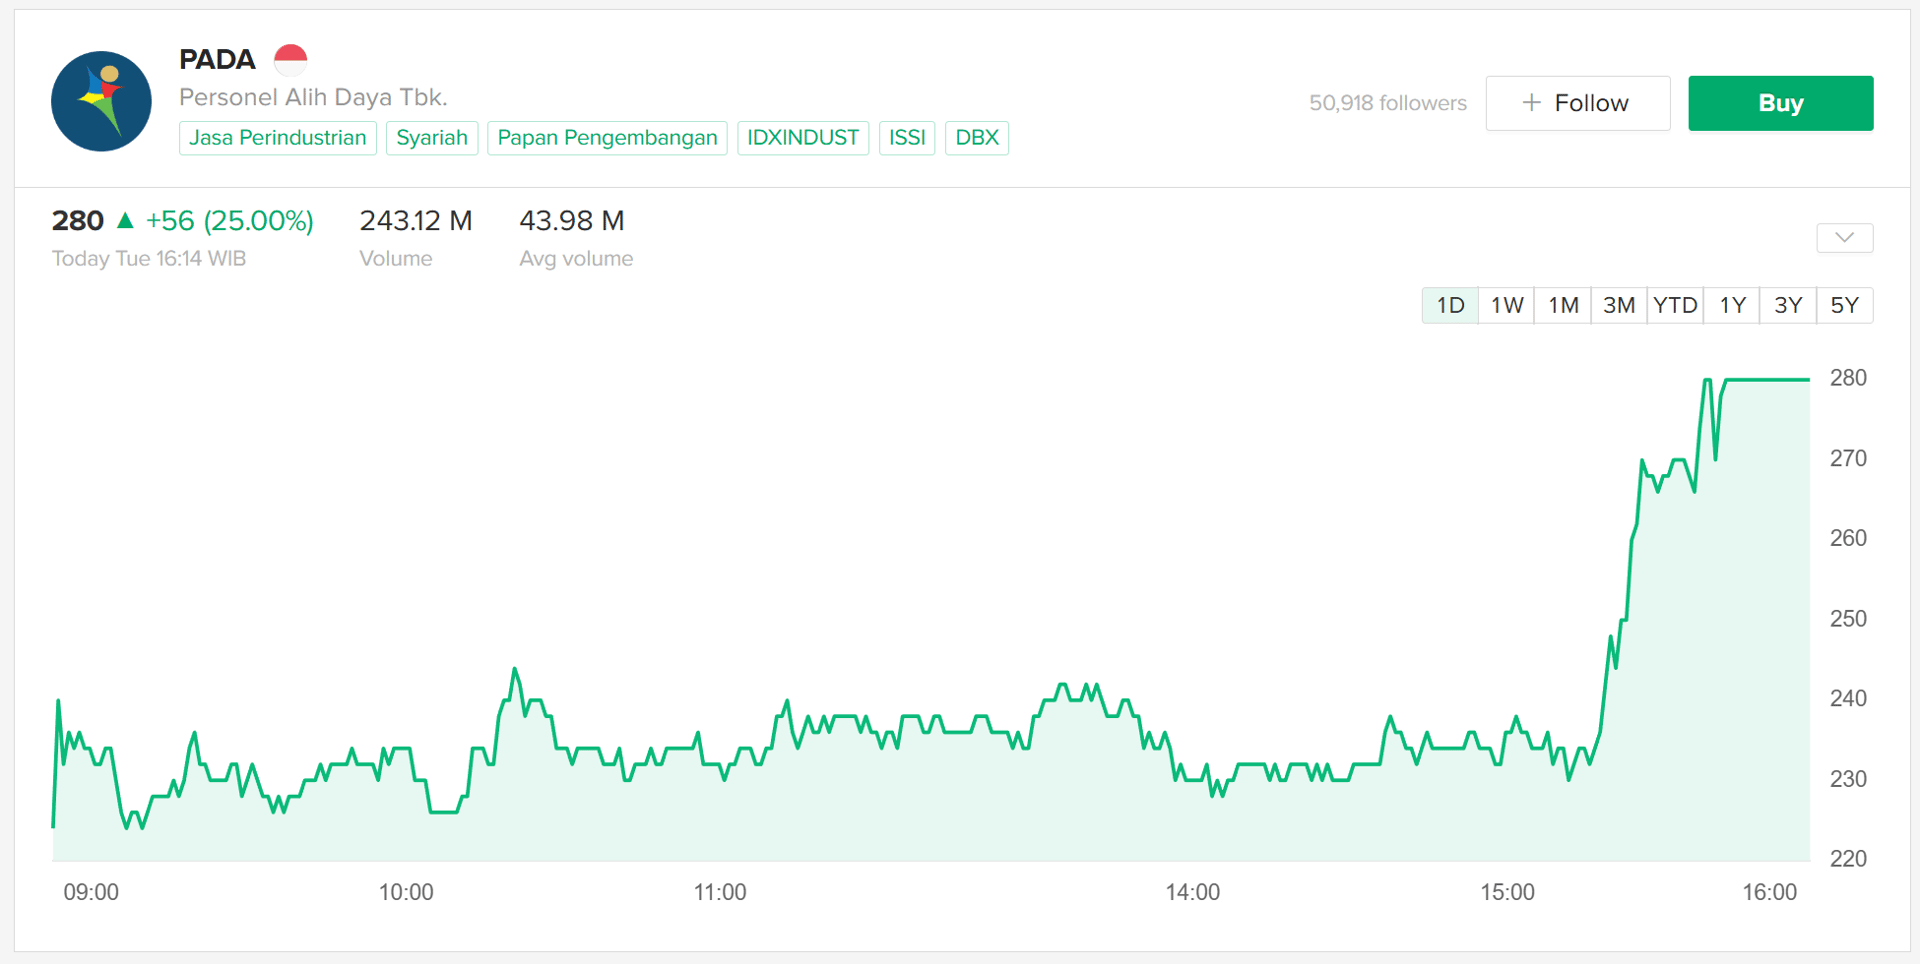Viewport: 1920px width, 964px height.
Task: Select the YTD chart range tab
Action: pos(1675,305)
